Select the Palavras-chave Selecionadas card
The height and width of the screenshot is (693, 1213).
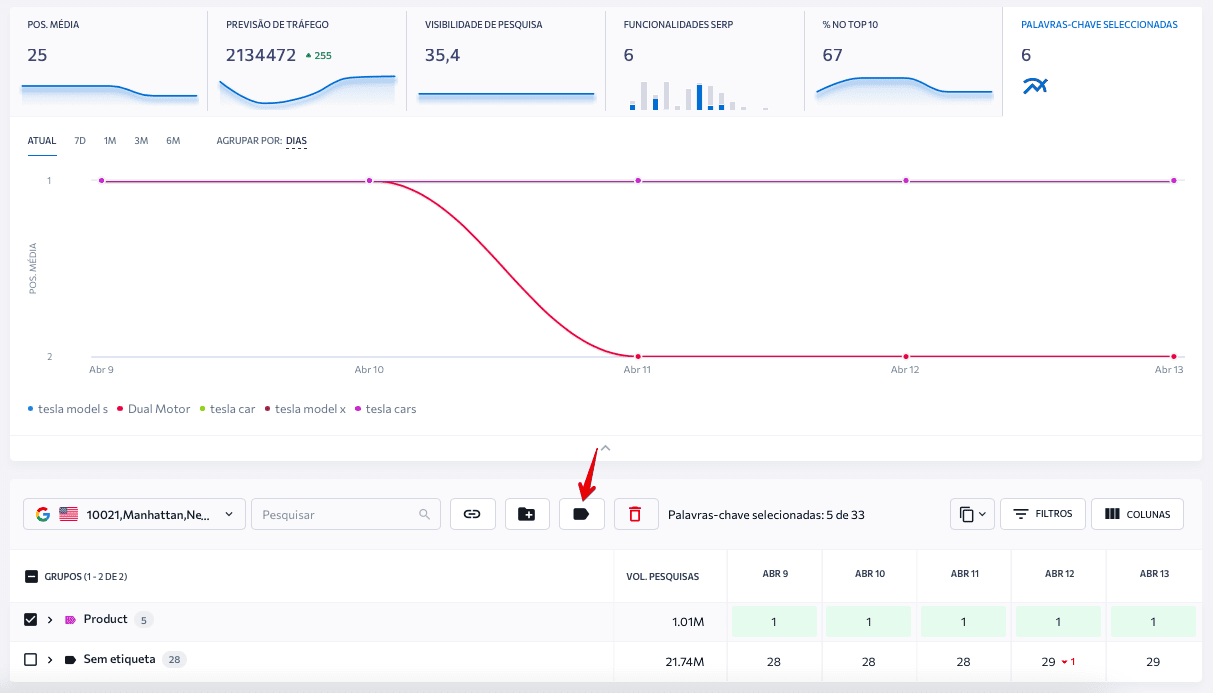point(1102,60)
